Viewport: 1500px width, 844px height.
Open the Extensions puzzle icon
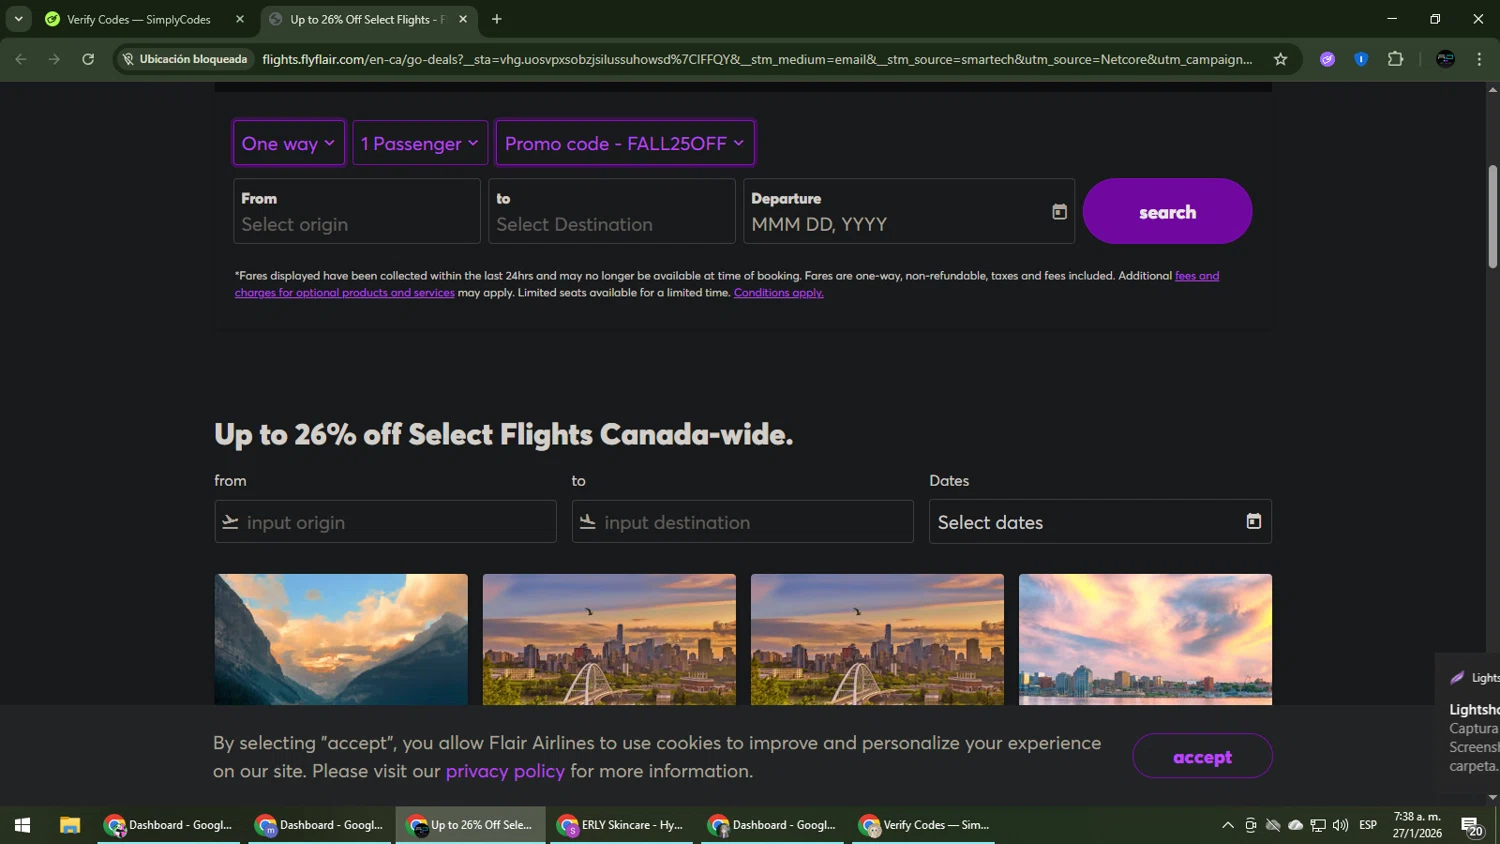click(x=1396, y=59)
